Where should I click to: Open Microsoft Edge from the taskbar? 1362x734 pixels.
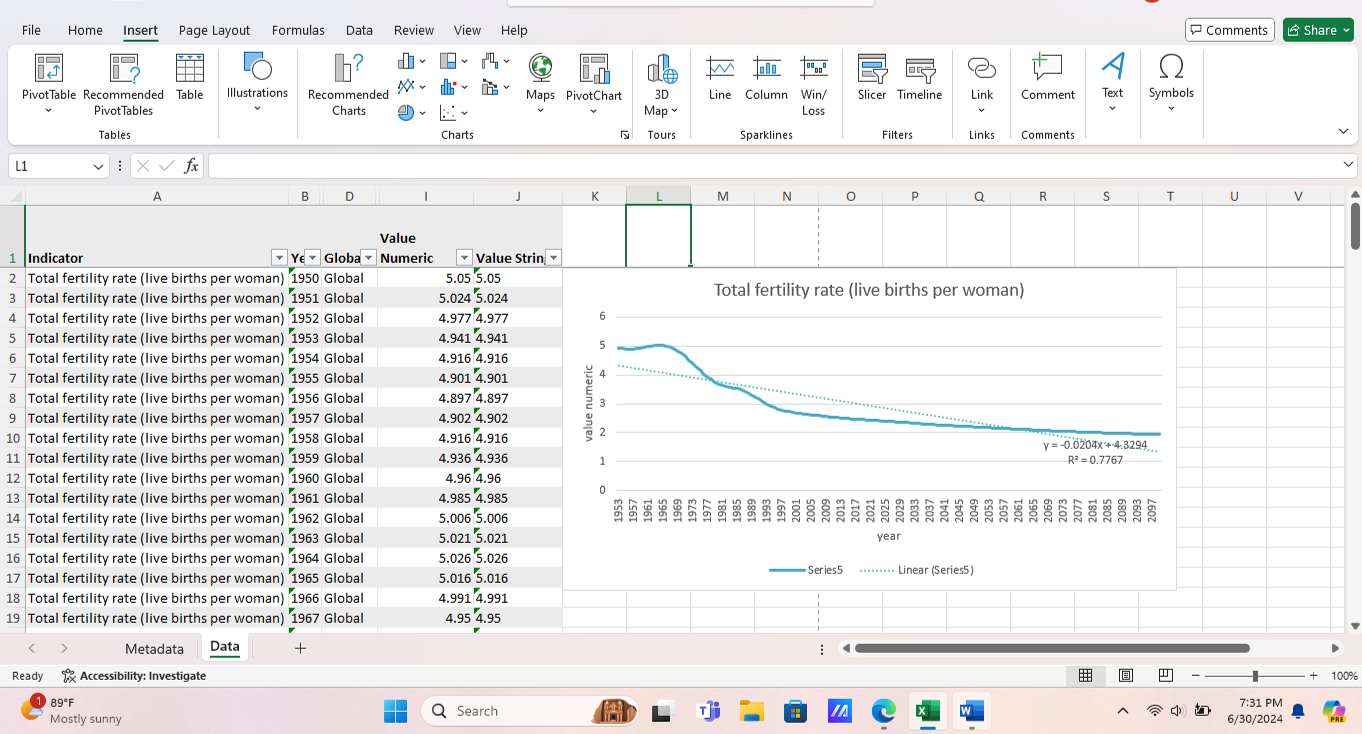[x=883, y=711]
